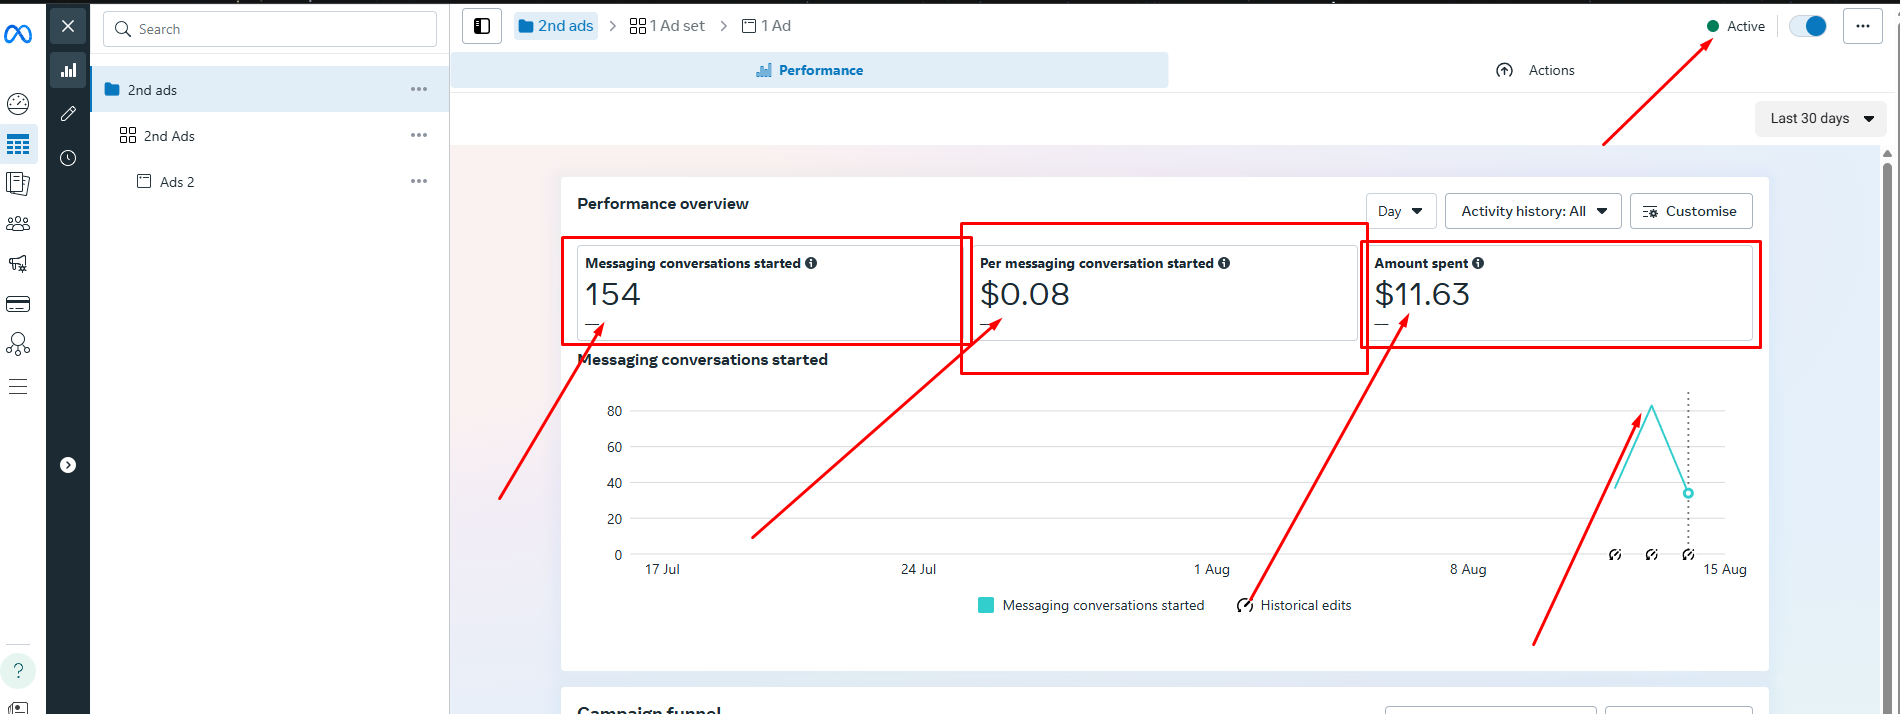Select the pencil edit icon
The width and height of the screenshot is (1900, 714).
pos(68,114)
